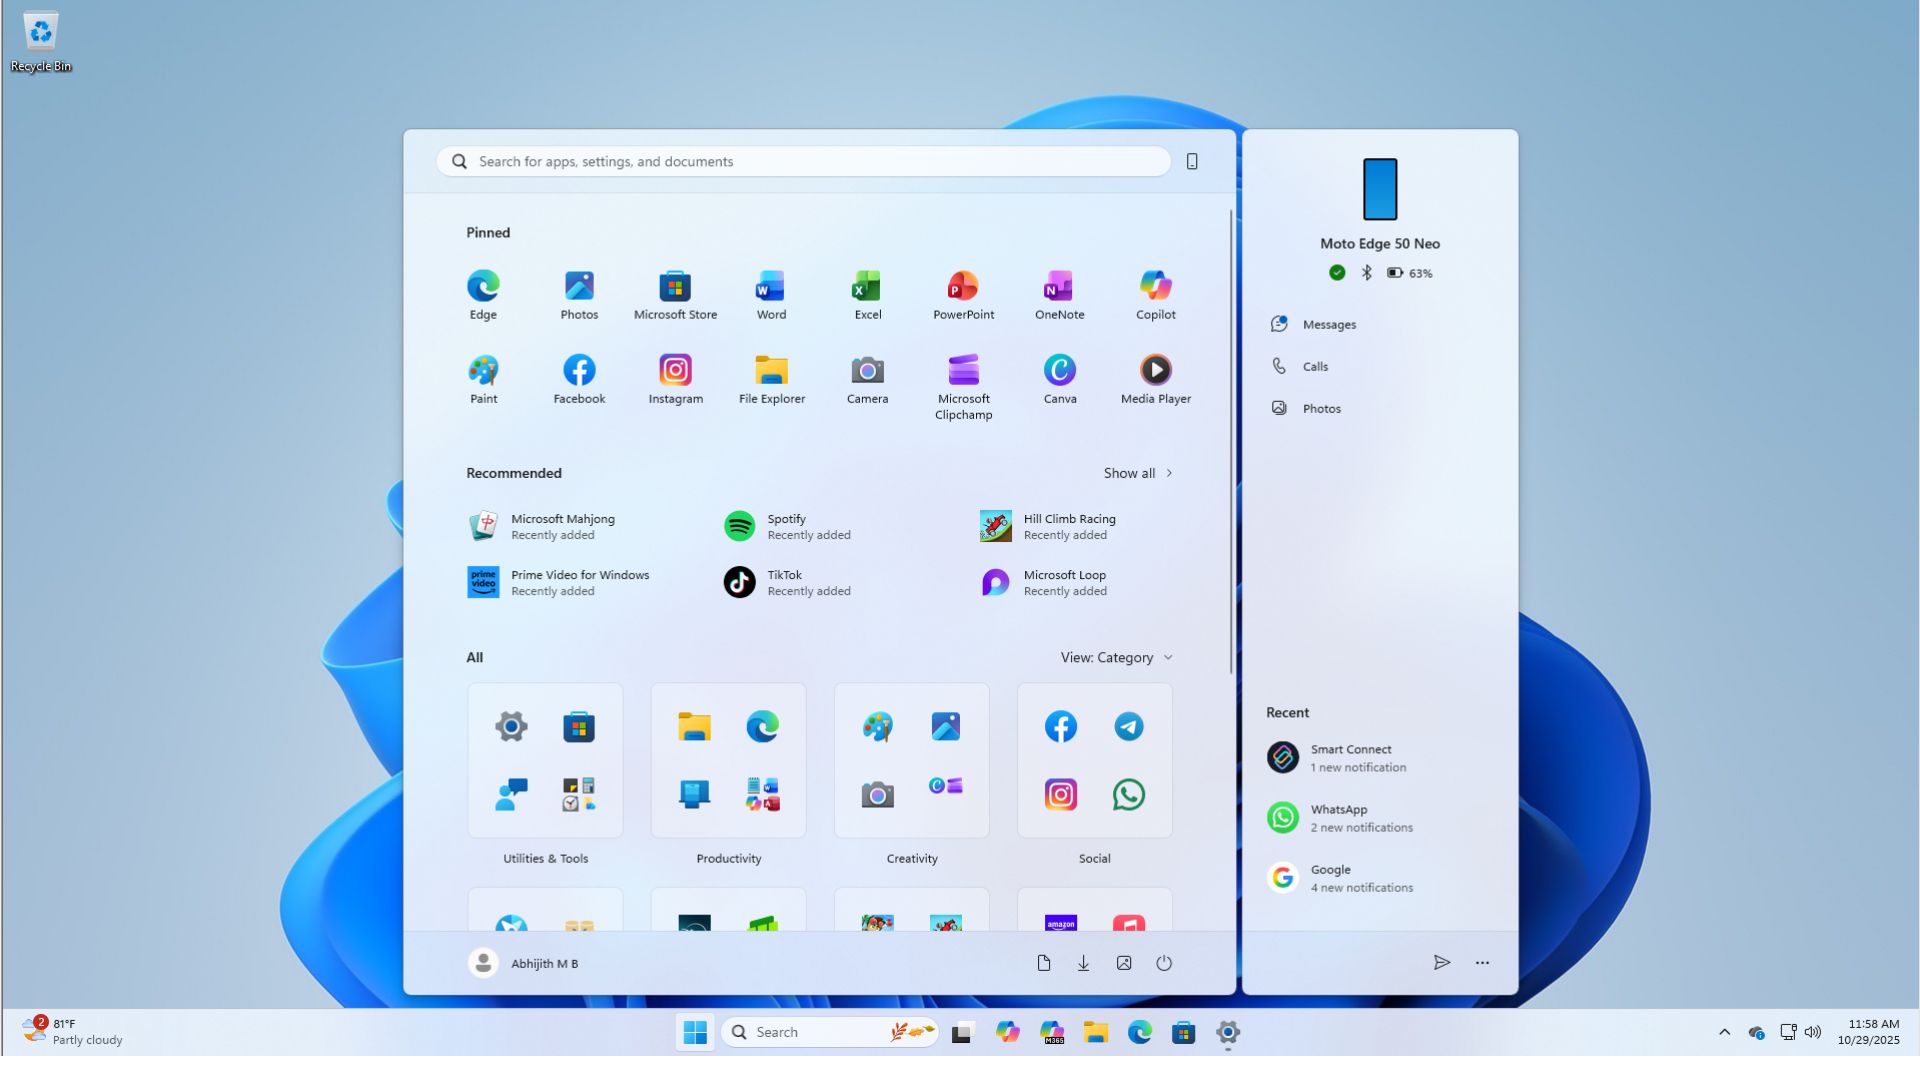Open OneNote from the pinned section
The width and height of the screenshot is (1920, 1080).
point(1059,287)
